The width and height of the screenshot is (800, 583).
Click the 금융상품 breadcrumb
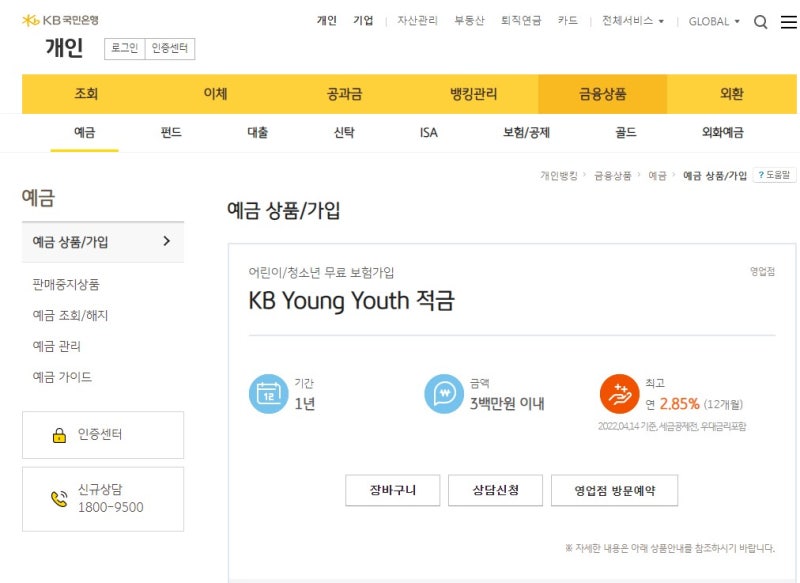pyautogui.click(x=613, y=175)
